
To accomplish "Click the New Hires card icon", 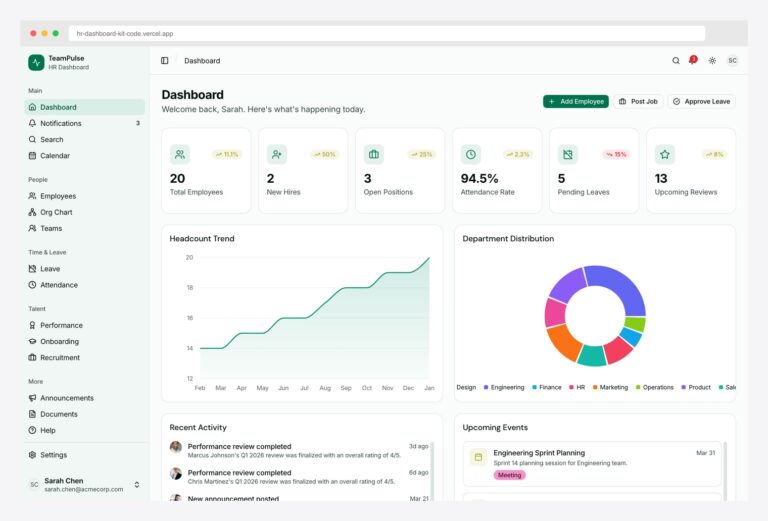I will (x=277, y=155).
